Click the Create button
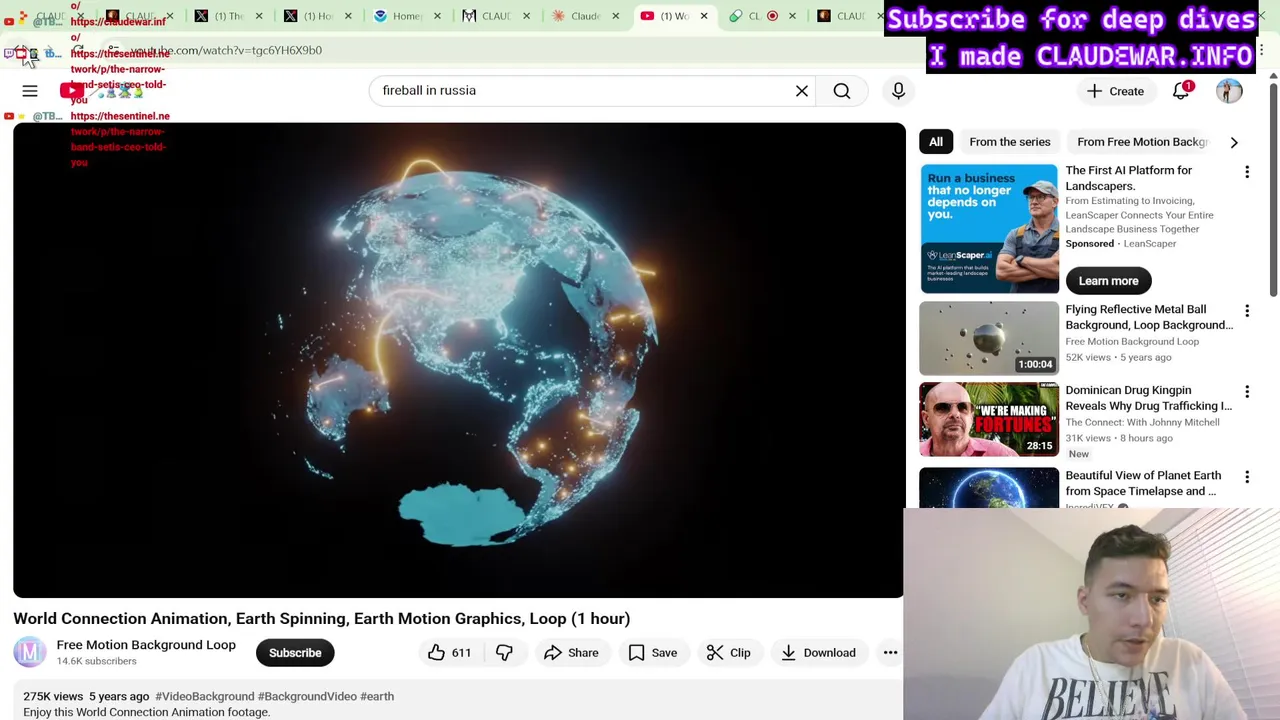 (x=1115, y=91)
